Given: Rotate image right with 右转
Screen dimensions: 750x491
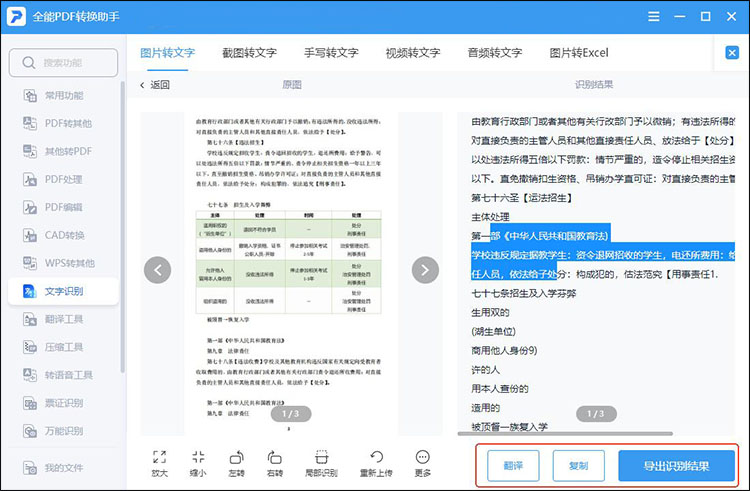Looking at the screenshot, I should [275, 456].
